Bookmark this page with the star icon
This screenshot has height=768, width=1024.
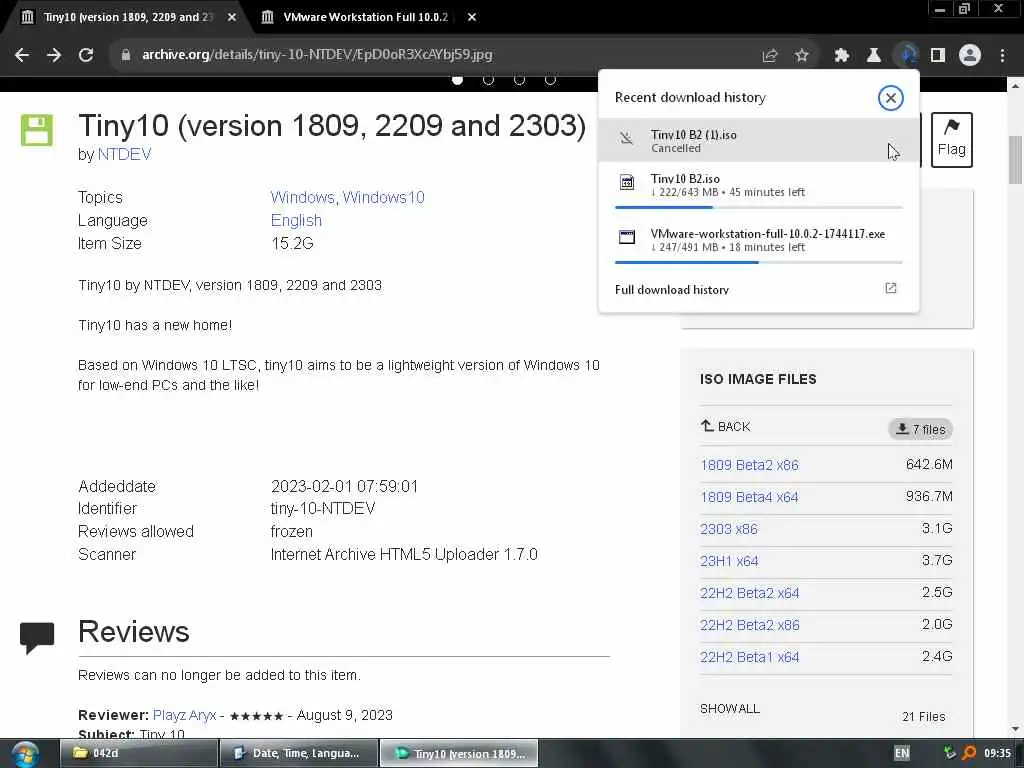coord(802,56)
